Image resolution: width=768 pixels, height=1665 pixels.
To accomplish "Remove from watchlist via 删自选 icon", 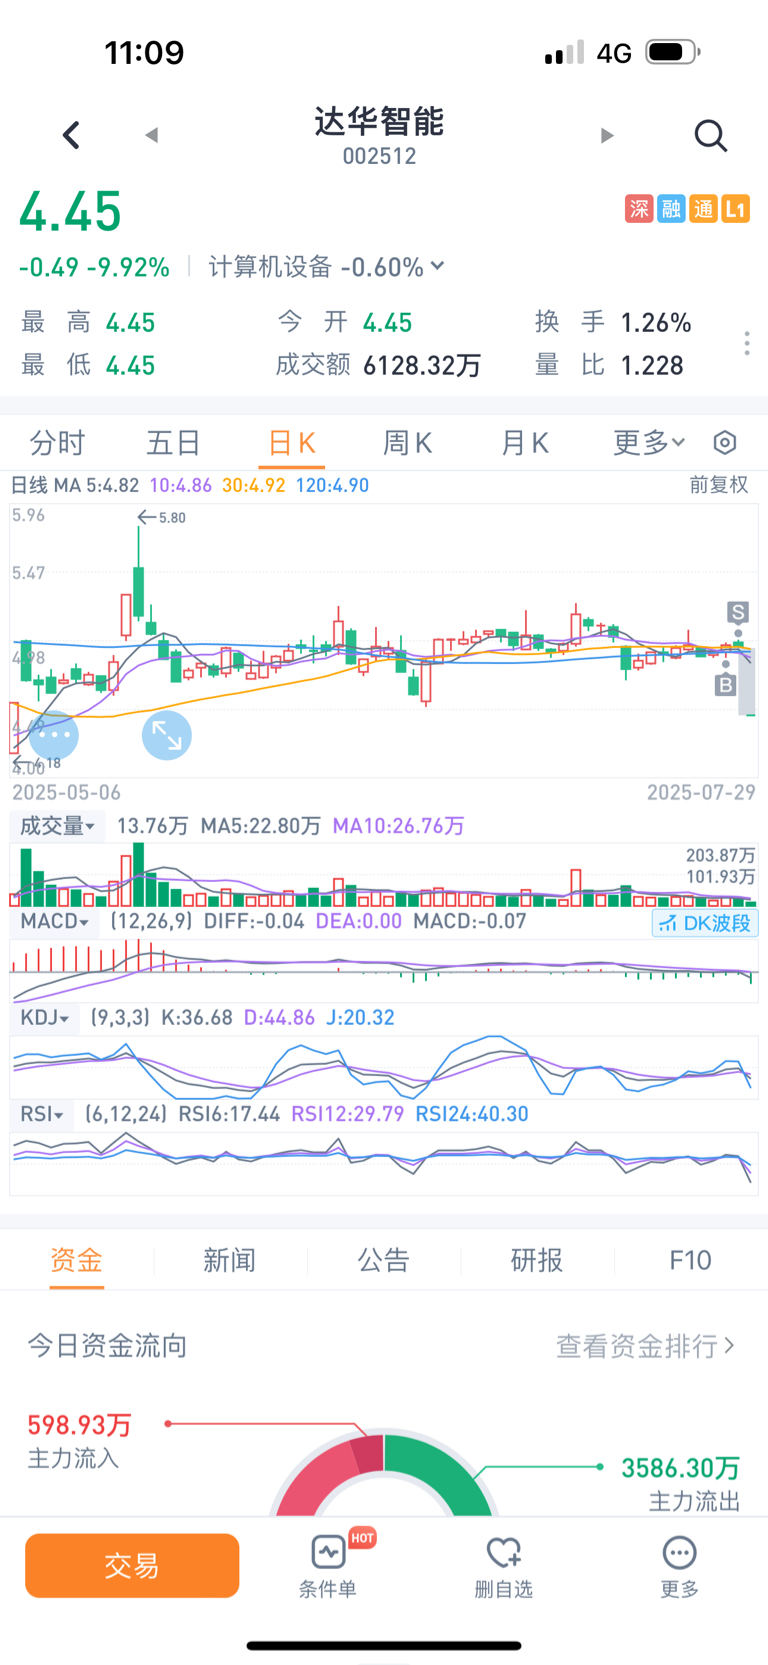I will [x=503, y=1566].
